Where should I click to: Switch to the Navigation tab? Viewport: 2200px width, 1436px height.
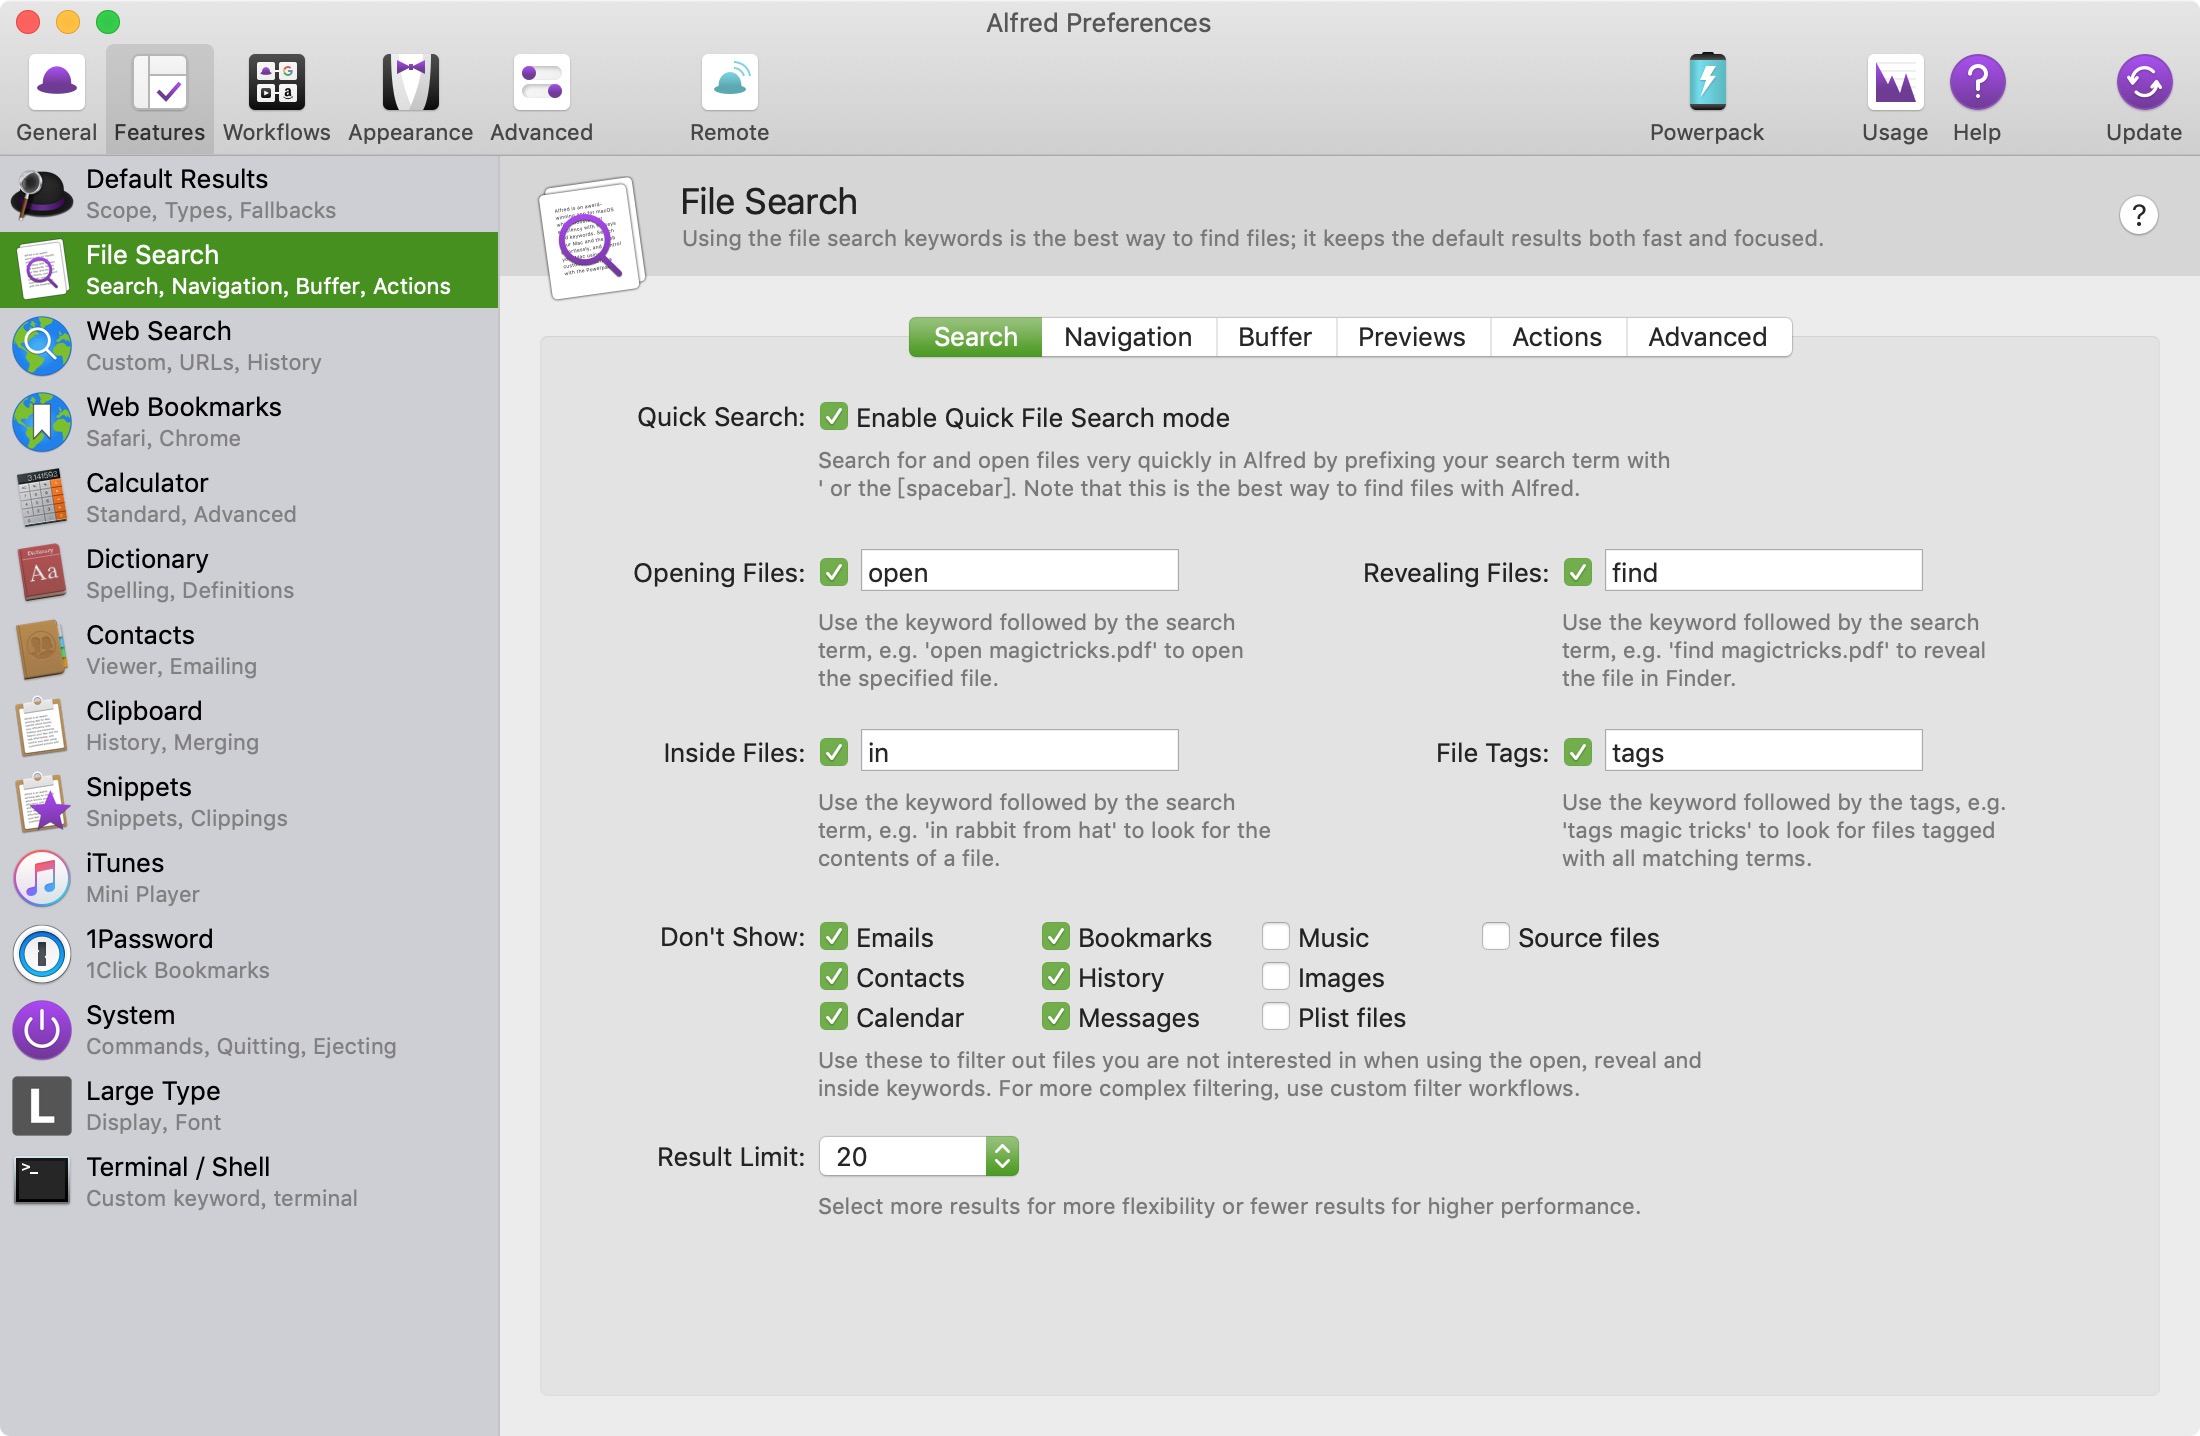(1128, 337)
